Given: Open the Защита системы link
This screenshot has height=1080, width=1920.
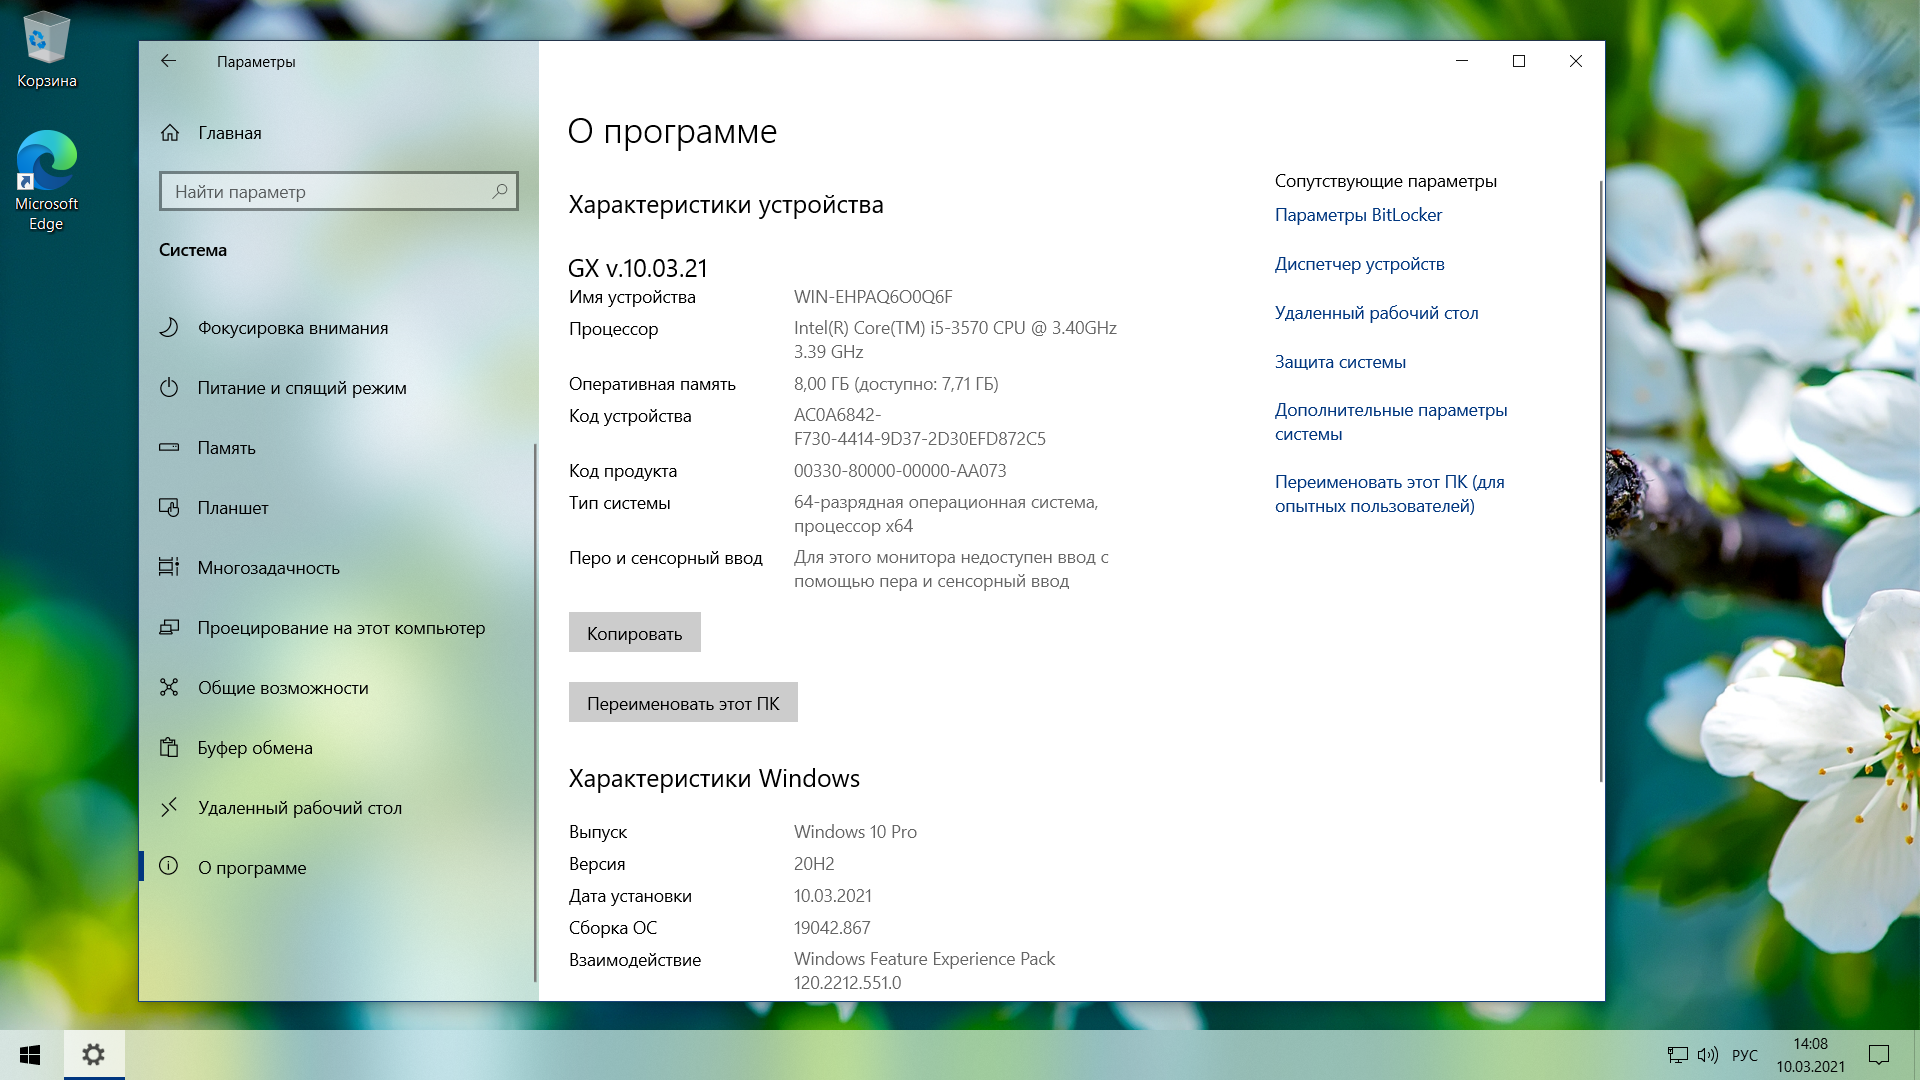Looking at the screenshot, I should [1340, 362].
